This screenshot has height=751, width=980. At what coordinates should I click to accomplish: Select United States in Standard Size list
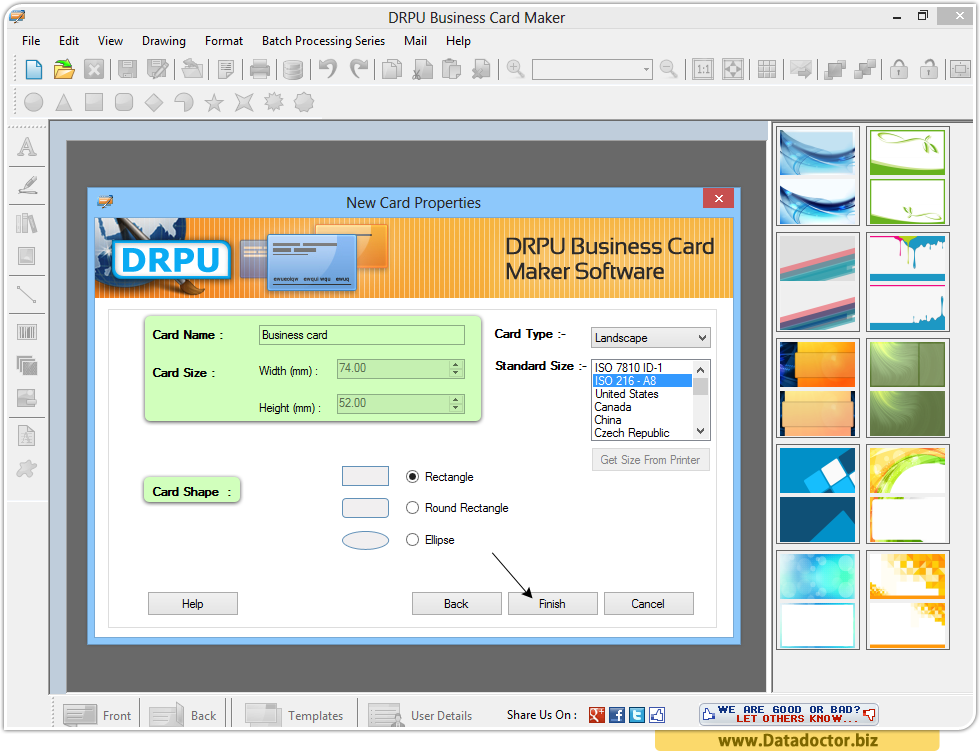[642, 394]
